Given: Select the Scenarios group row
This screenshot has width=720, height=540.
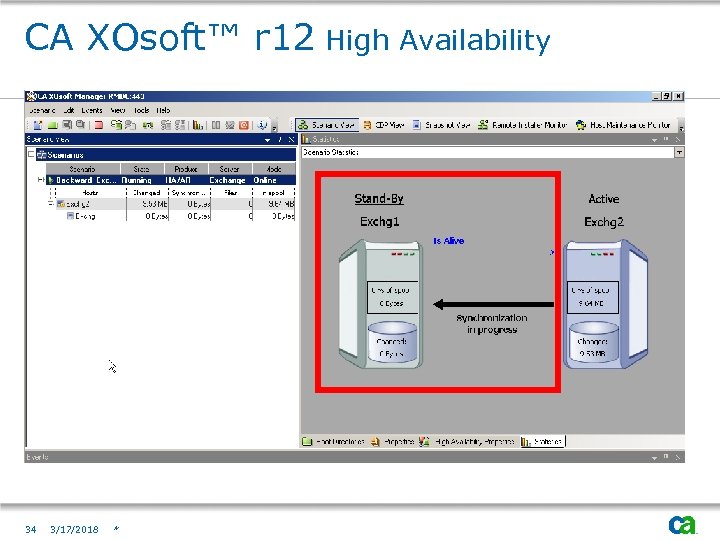Looking at the screenshot, I should pos(166,155).
